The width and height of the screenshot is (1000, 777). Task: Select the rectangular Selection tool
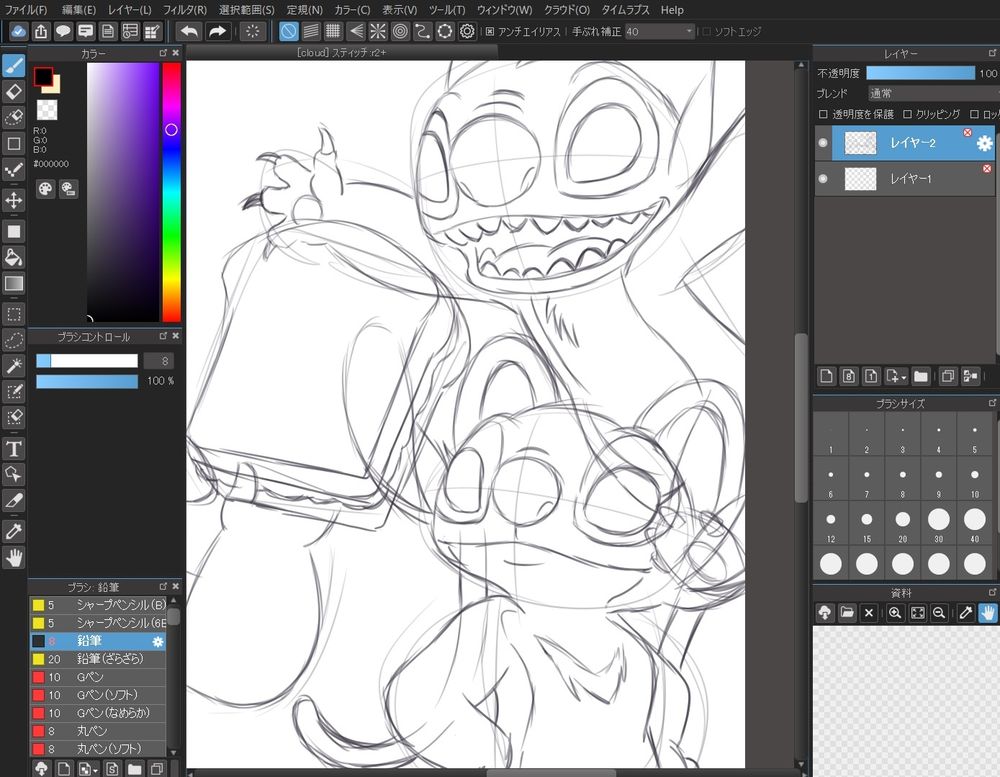pos(14,314)
